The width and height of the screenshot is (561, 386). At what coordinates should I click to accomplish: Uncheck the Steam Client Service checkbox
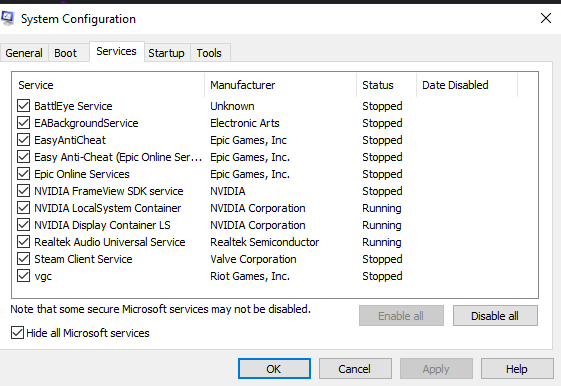[24, 259]
